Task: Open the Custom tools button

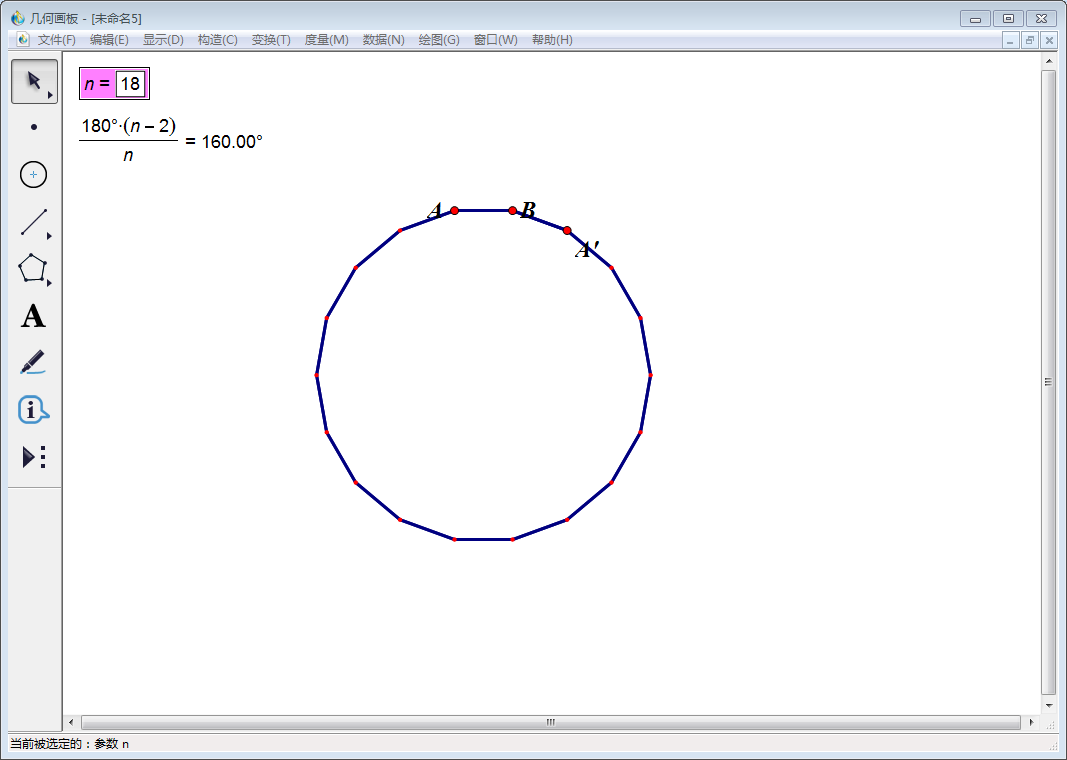Action: (33, 457)
